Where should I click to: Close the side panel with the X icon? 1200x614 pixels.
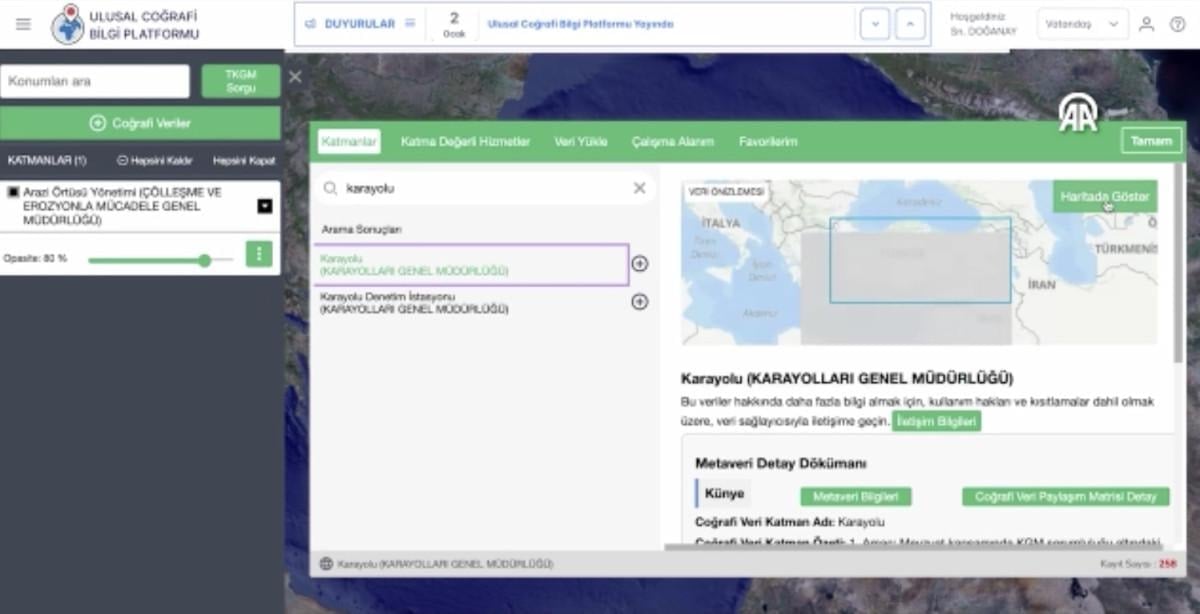[295, 76]
